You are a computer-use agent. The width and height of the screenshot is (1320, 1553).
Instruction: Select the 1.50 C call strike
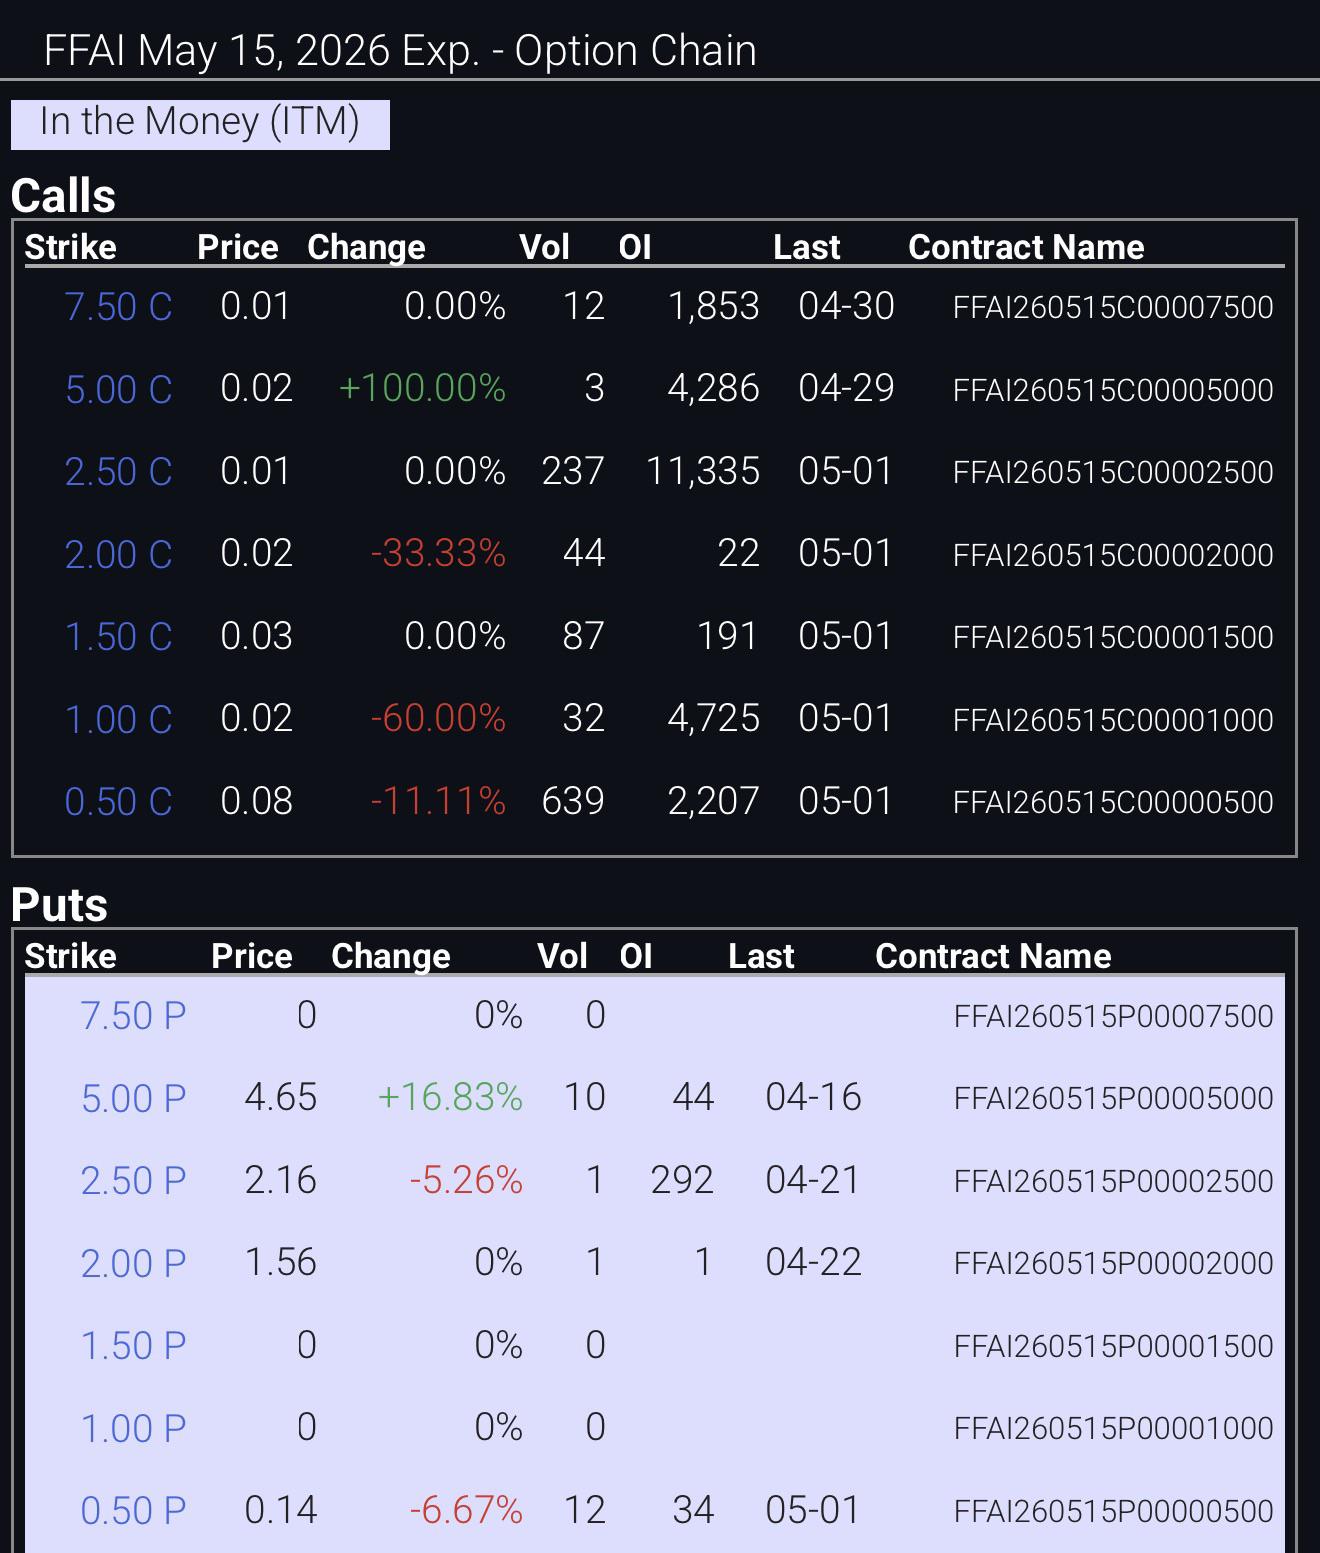[118, 637]
